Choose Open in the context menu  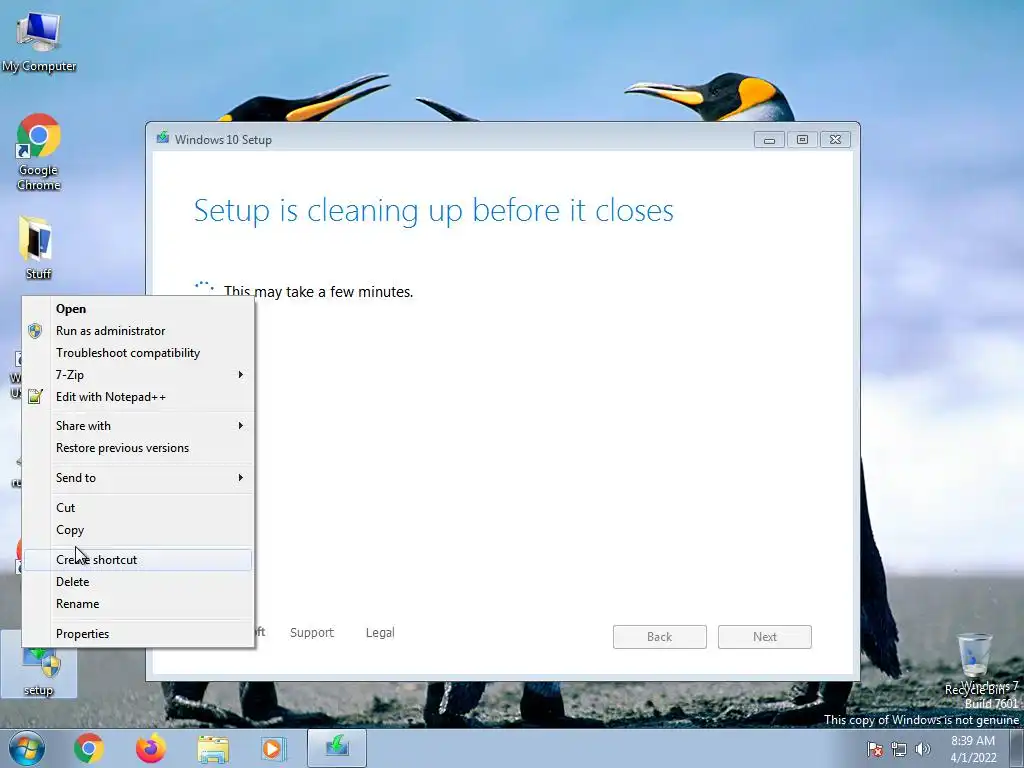coord(137,309)
